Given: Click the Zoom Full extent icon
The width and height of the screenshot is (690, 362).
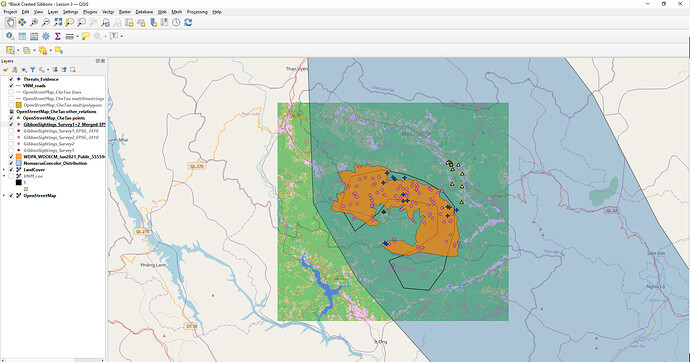Looking at the screenshot, I should pyautogui.click(x=58, y=22).
